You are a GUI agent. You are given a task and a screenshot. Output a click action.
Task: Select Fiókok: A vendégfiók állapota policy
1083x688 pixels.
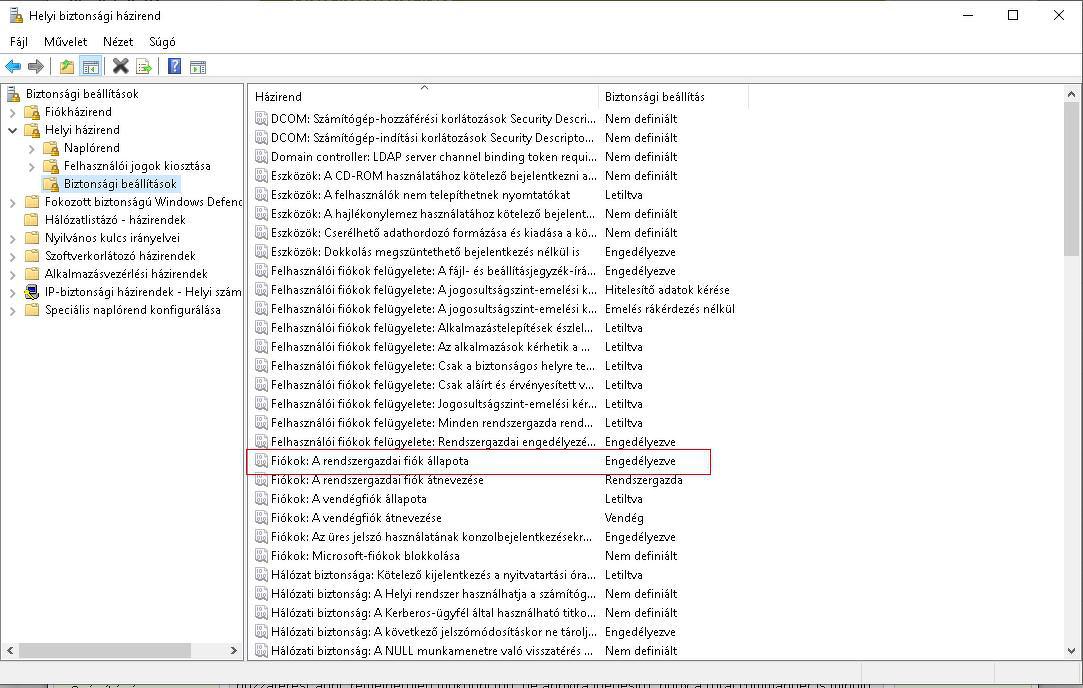pyautogui.click(x=349, y=499)
